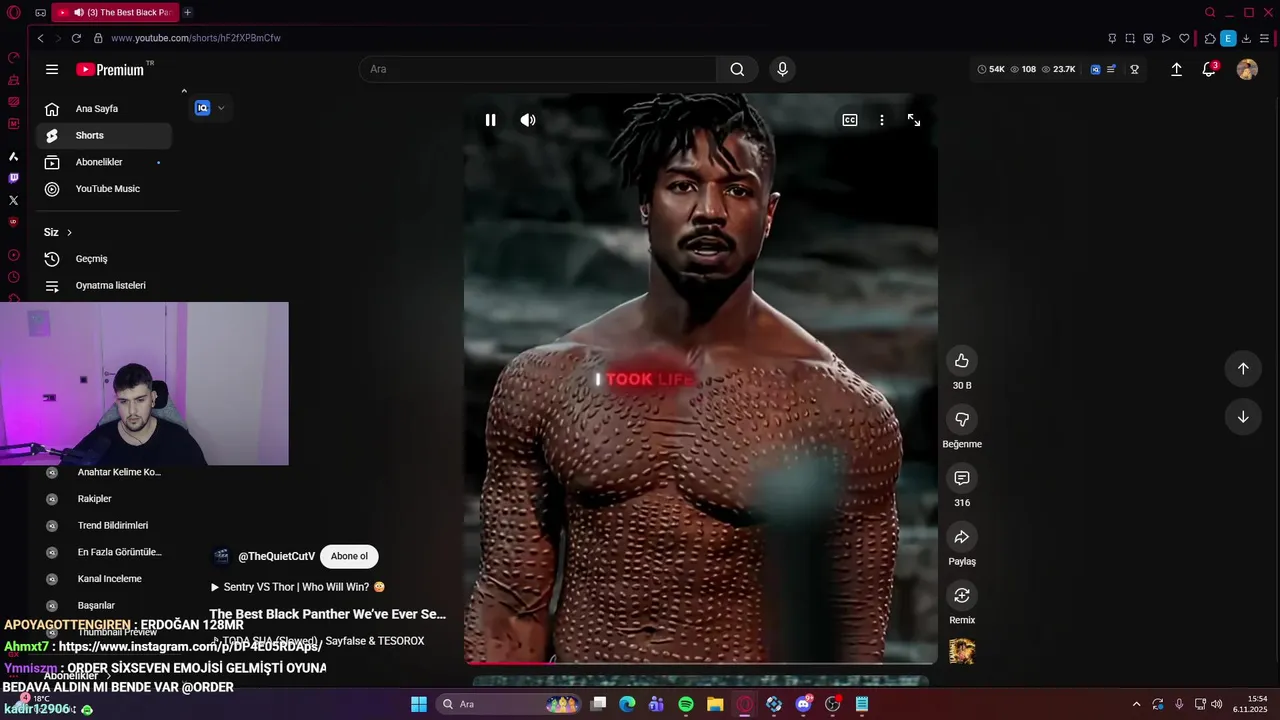The width and height of the screenshot is (1280, 720).
Task: Click the Short title 'The Best Black Panther'
Action: (327, 614)
